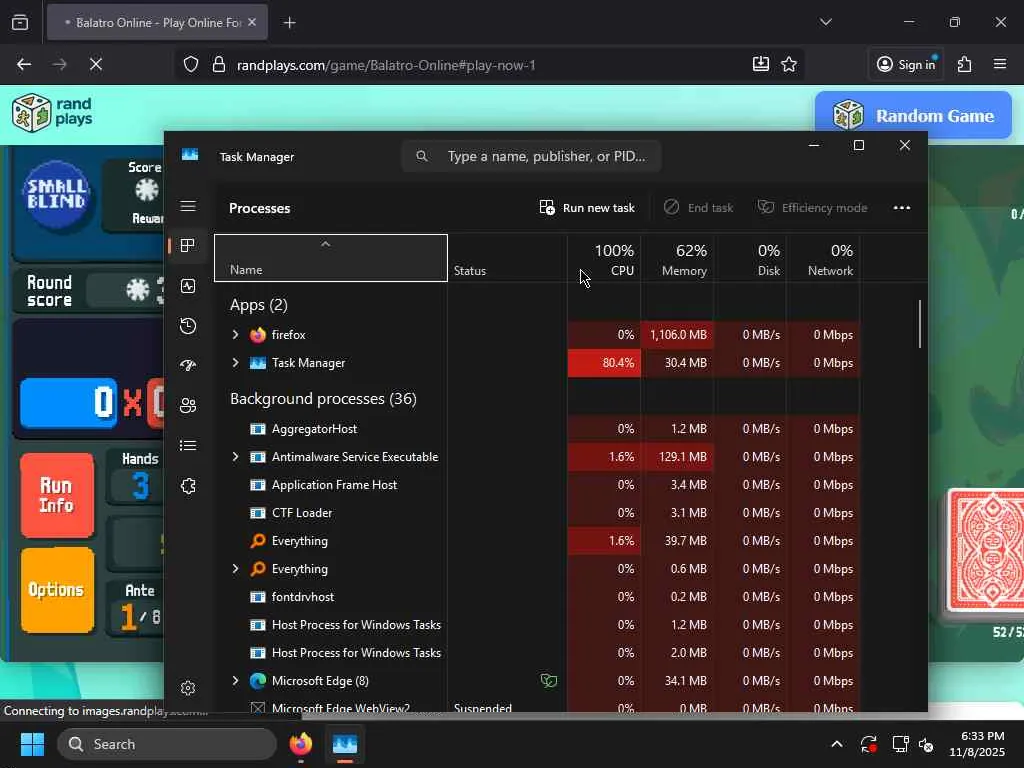
Task: Click Run new task button
Action: (x=587, y=208)
